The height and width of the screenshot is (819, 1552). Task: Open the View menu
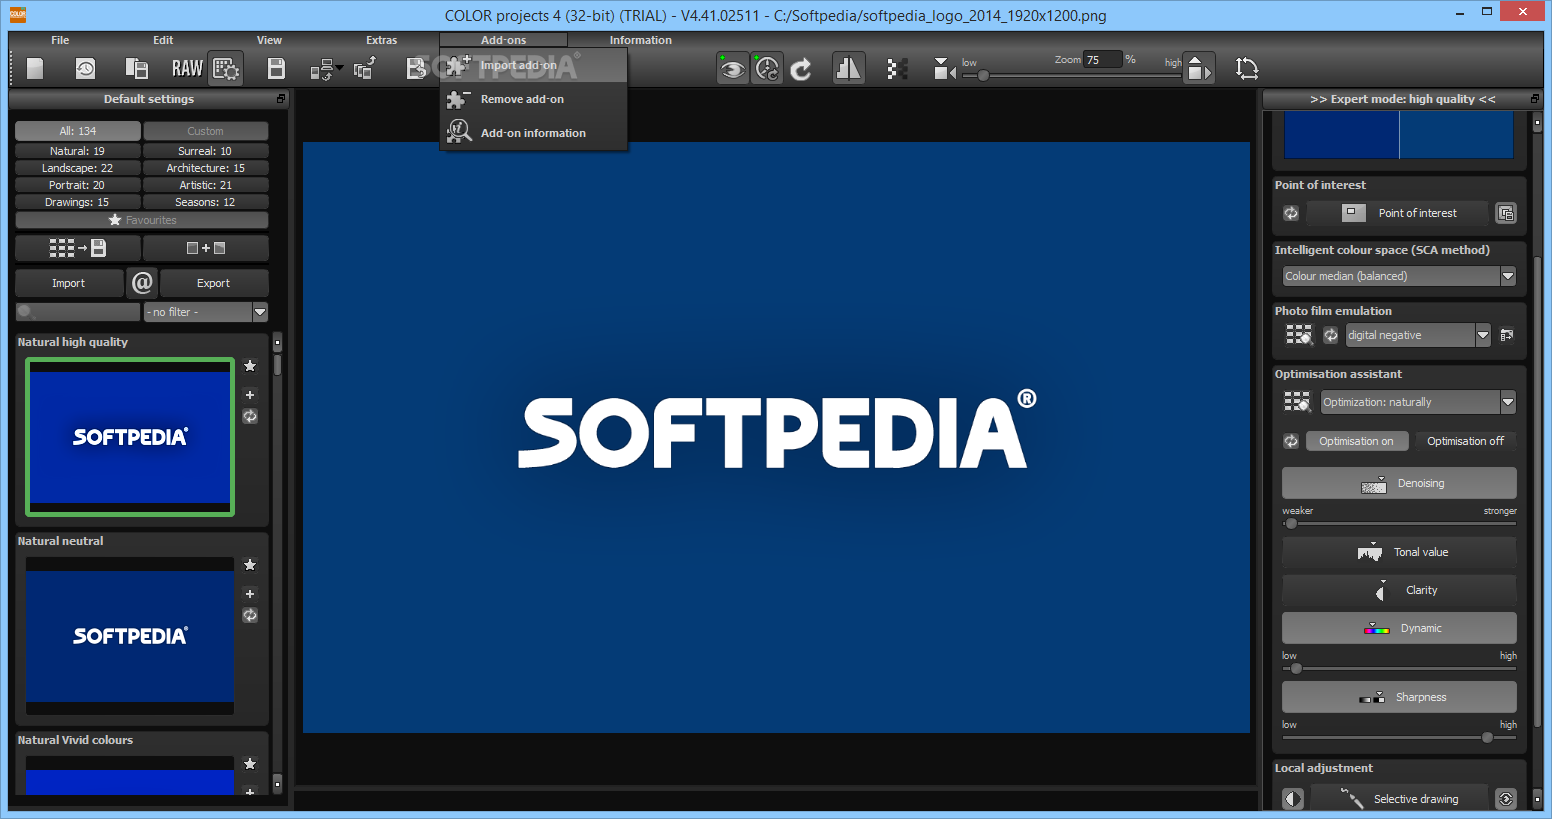(269, 40)
